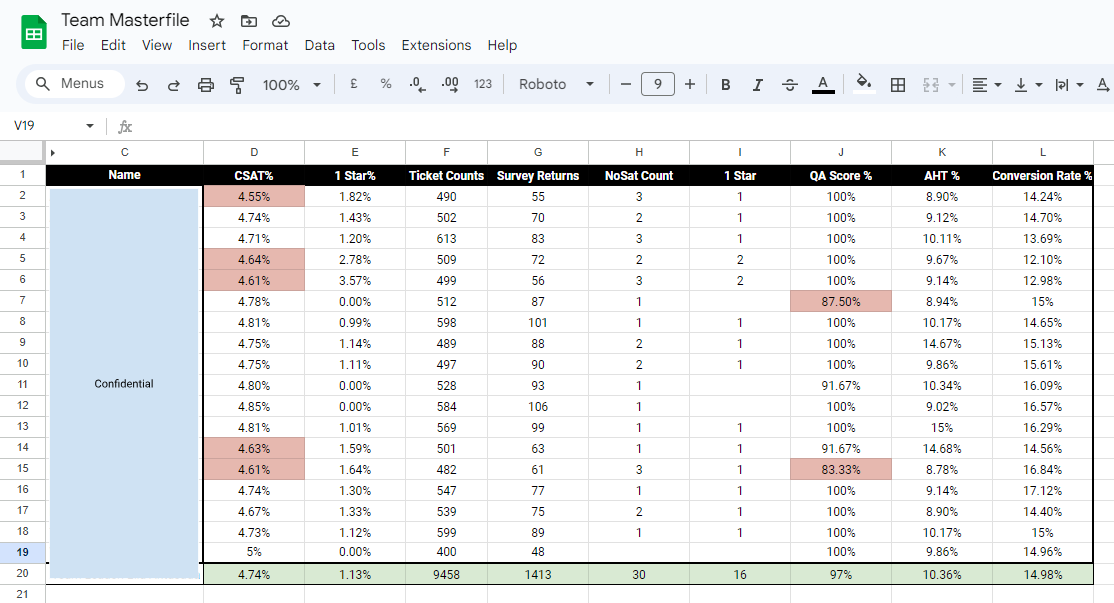Format as percent icon
Image resolution: width=1114 pixels, height=603 pixels.
click(x=386, y=84)
